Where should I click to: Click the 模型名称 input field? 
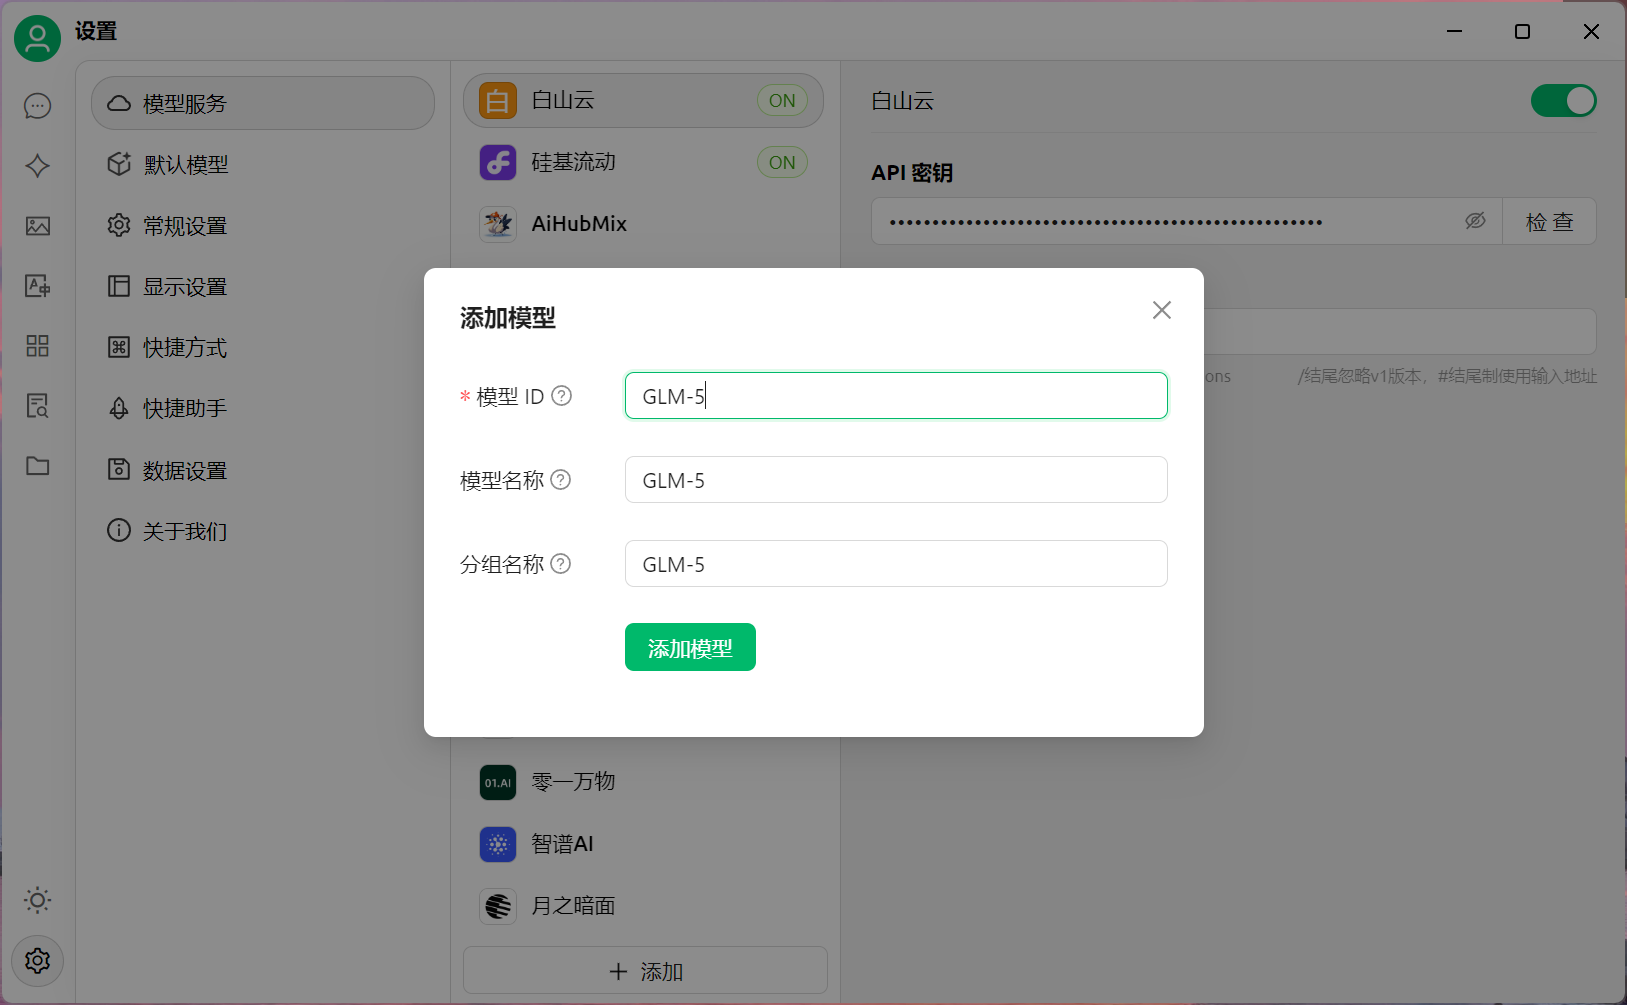click(x=896, y=479)
